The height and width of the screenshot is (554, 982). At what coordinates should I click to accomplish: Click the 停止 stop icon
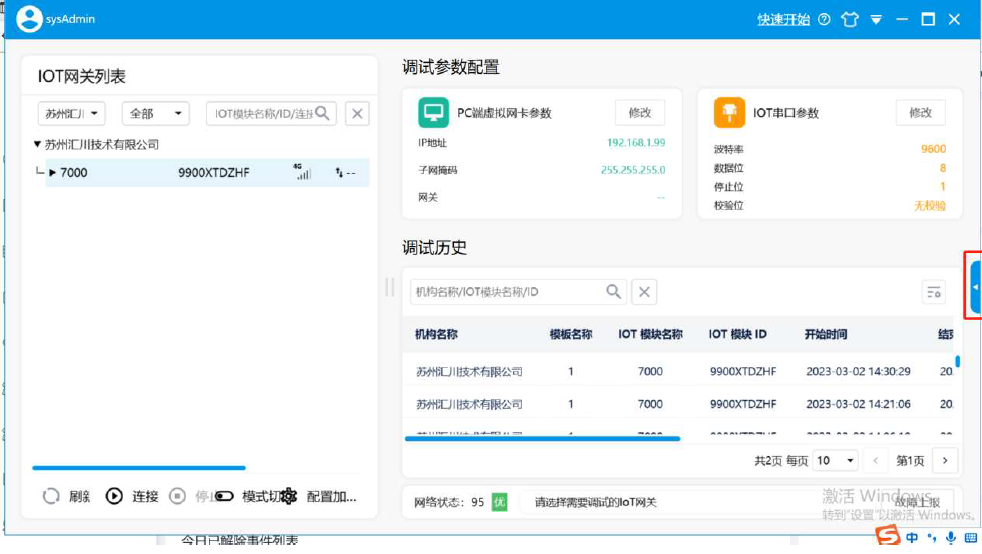click(177, 496)
